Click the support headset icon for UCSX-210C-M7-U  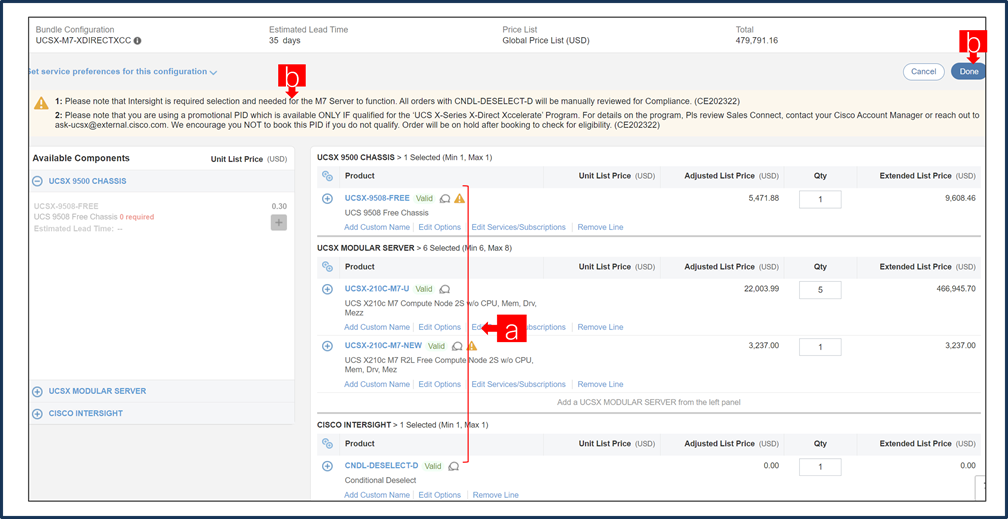[445, 289]
